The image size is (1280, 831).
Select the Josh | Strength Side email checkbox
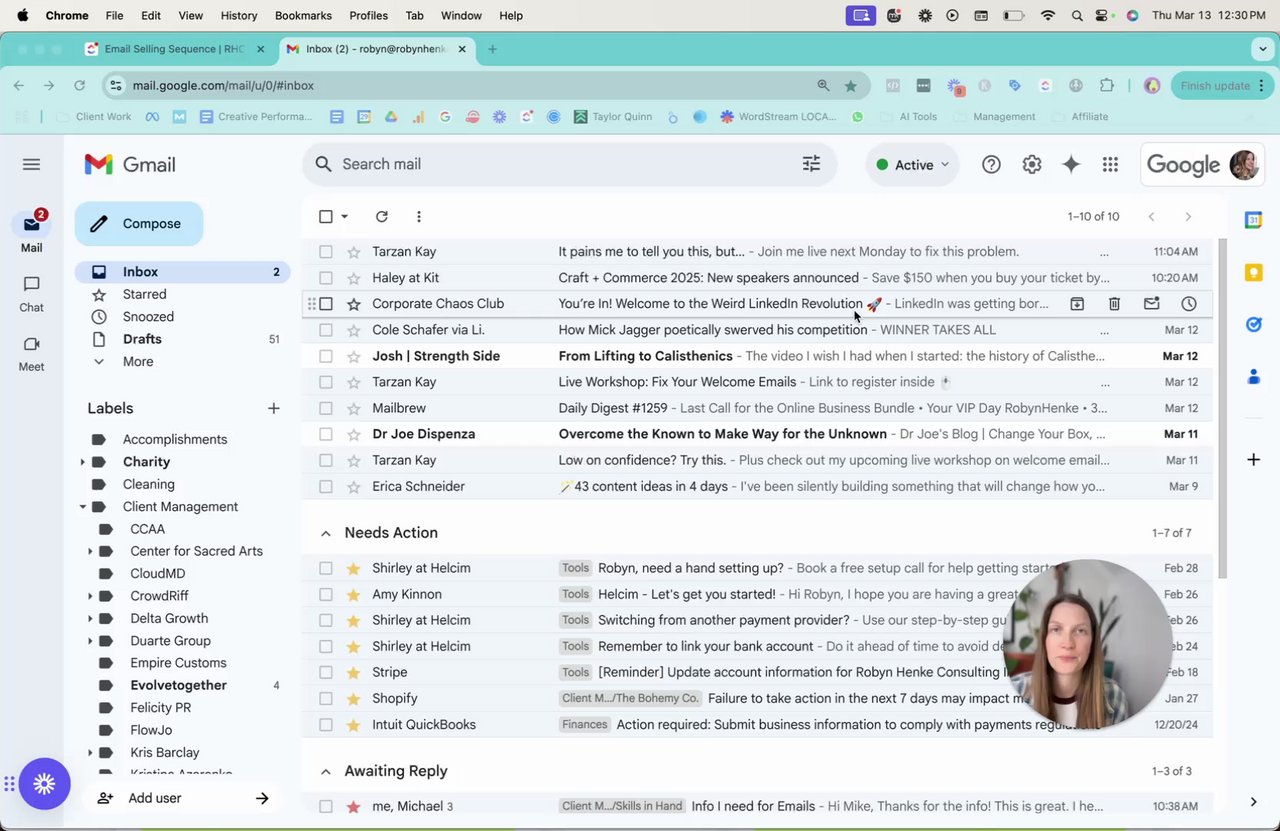point(326,356)
